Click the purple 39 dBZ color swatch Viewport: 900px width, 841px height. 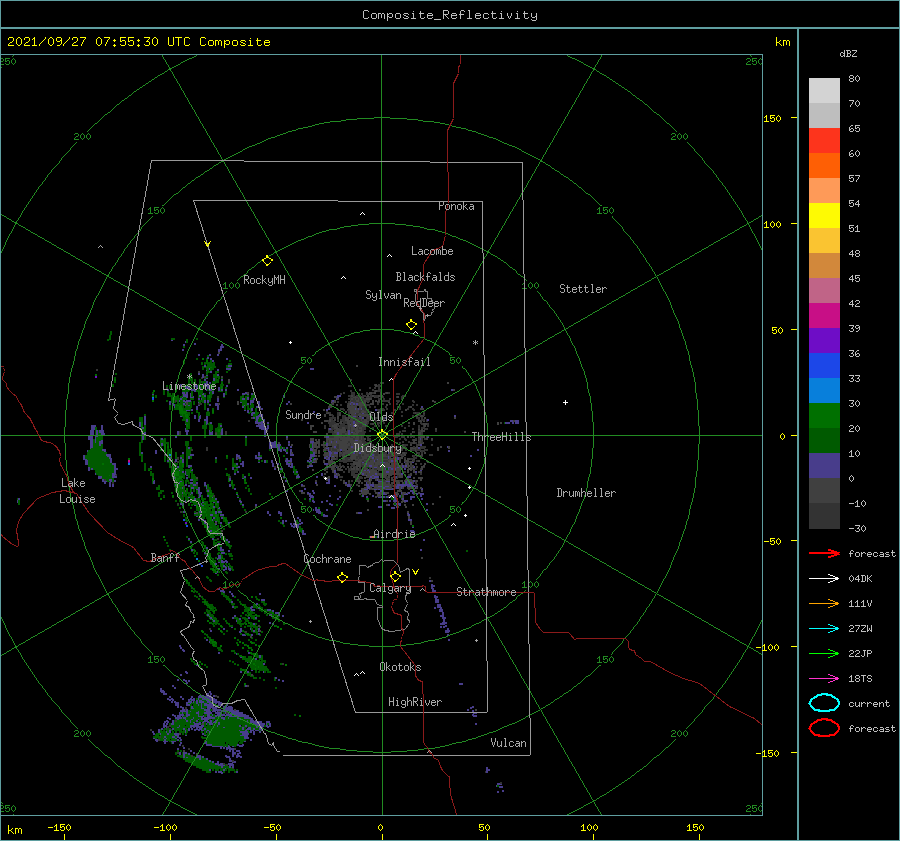click(824, 340)
